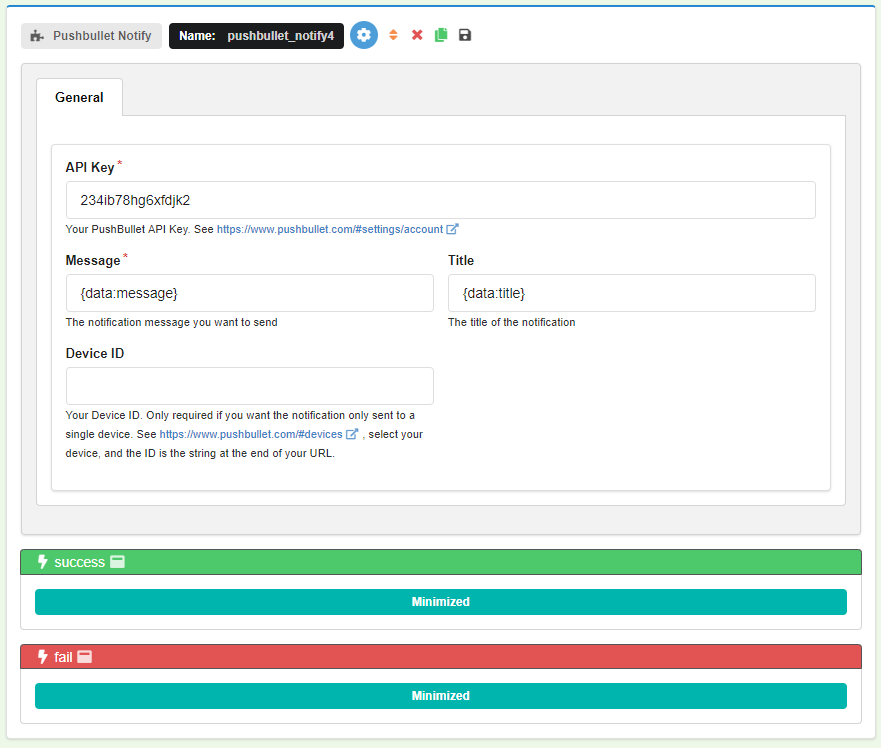Delete the action with the red X icon

[417, 35]
